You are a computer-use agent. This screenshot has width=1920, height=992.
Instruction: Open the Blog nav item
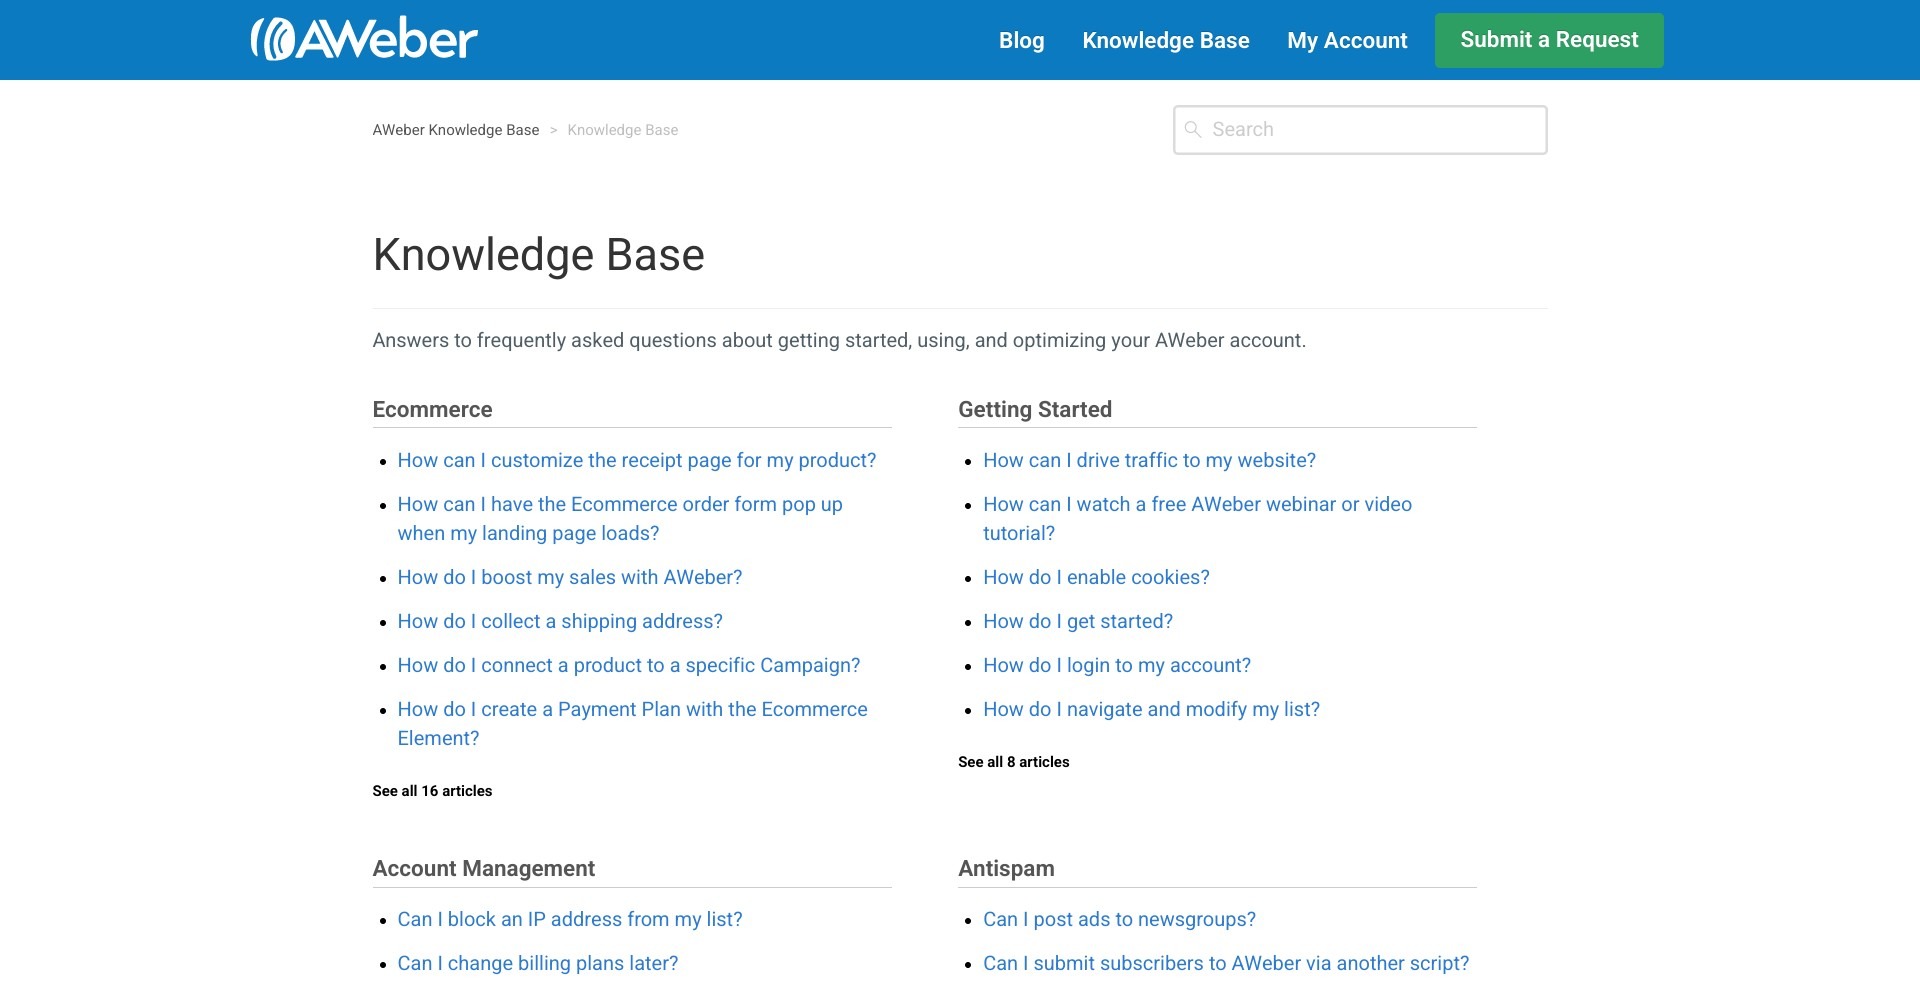tap(1021, 40)
